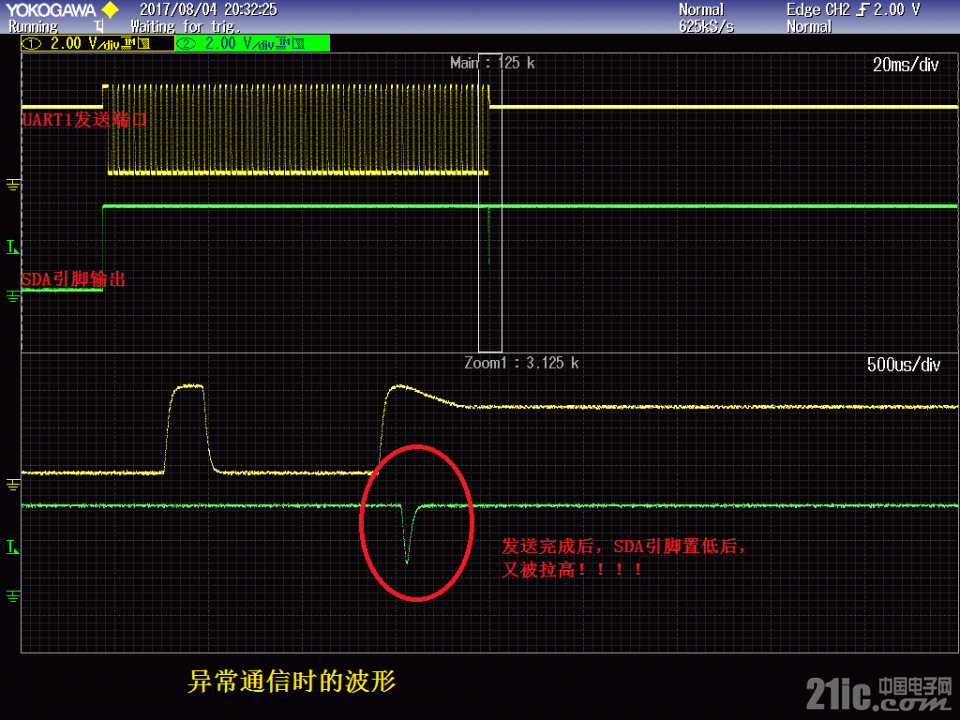
Task: Click the 500us/div zoom timebase readout
Action: [x=903, y=365]
